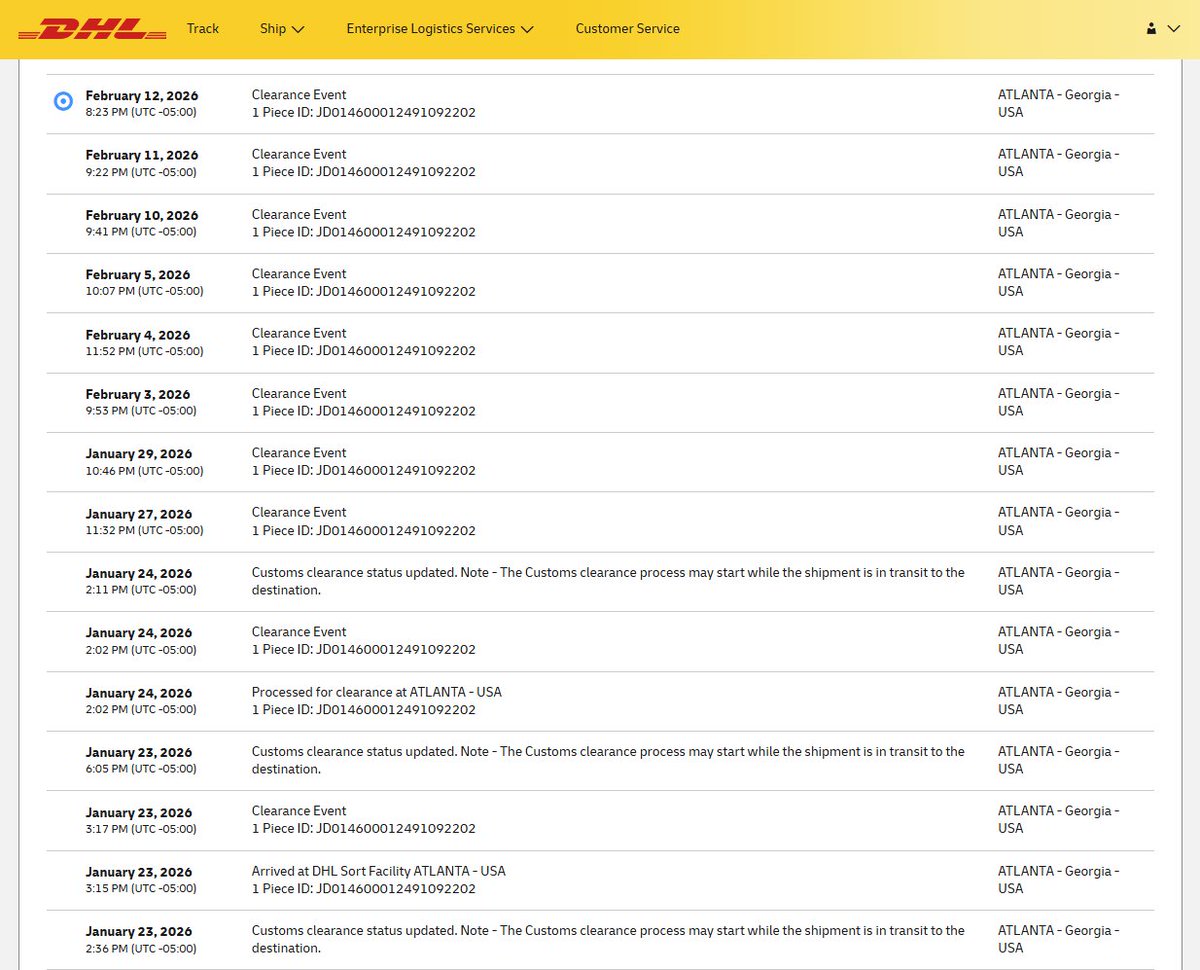
Task: Click Clearance Event text for January 27
Action: tap(299, 512)
